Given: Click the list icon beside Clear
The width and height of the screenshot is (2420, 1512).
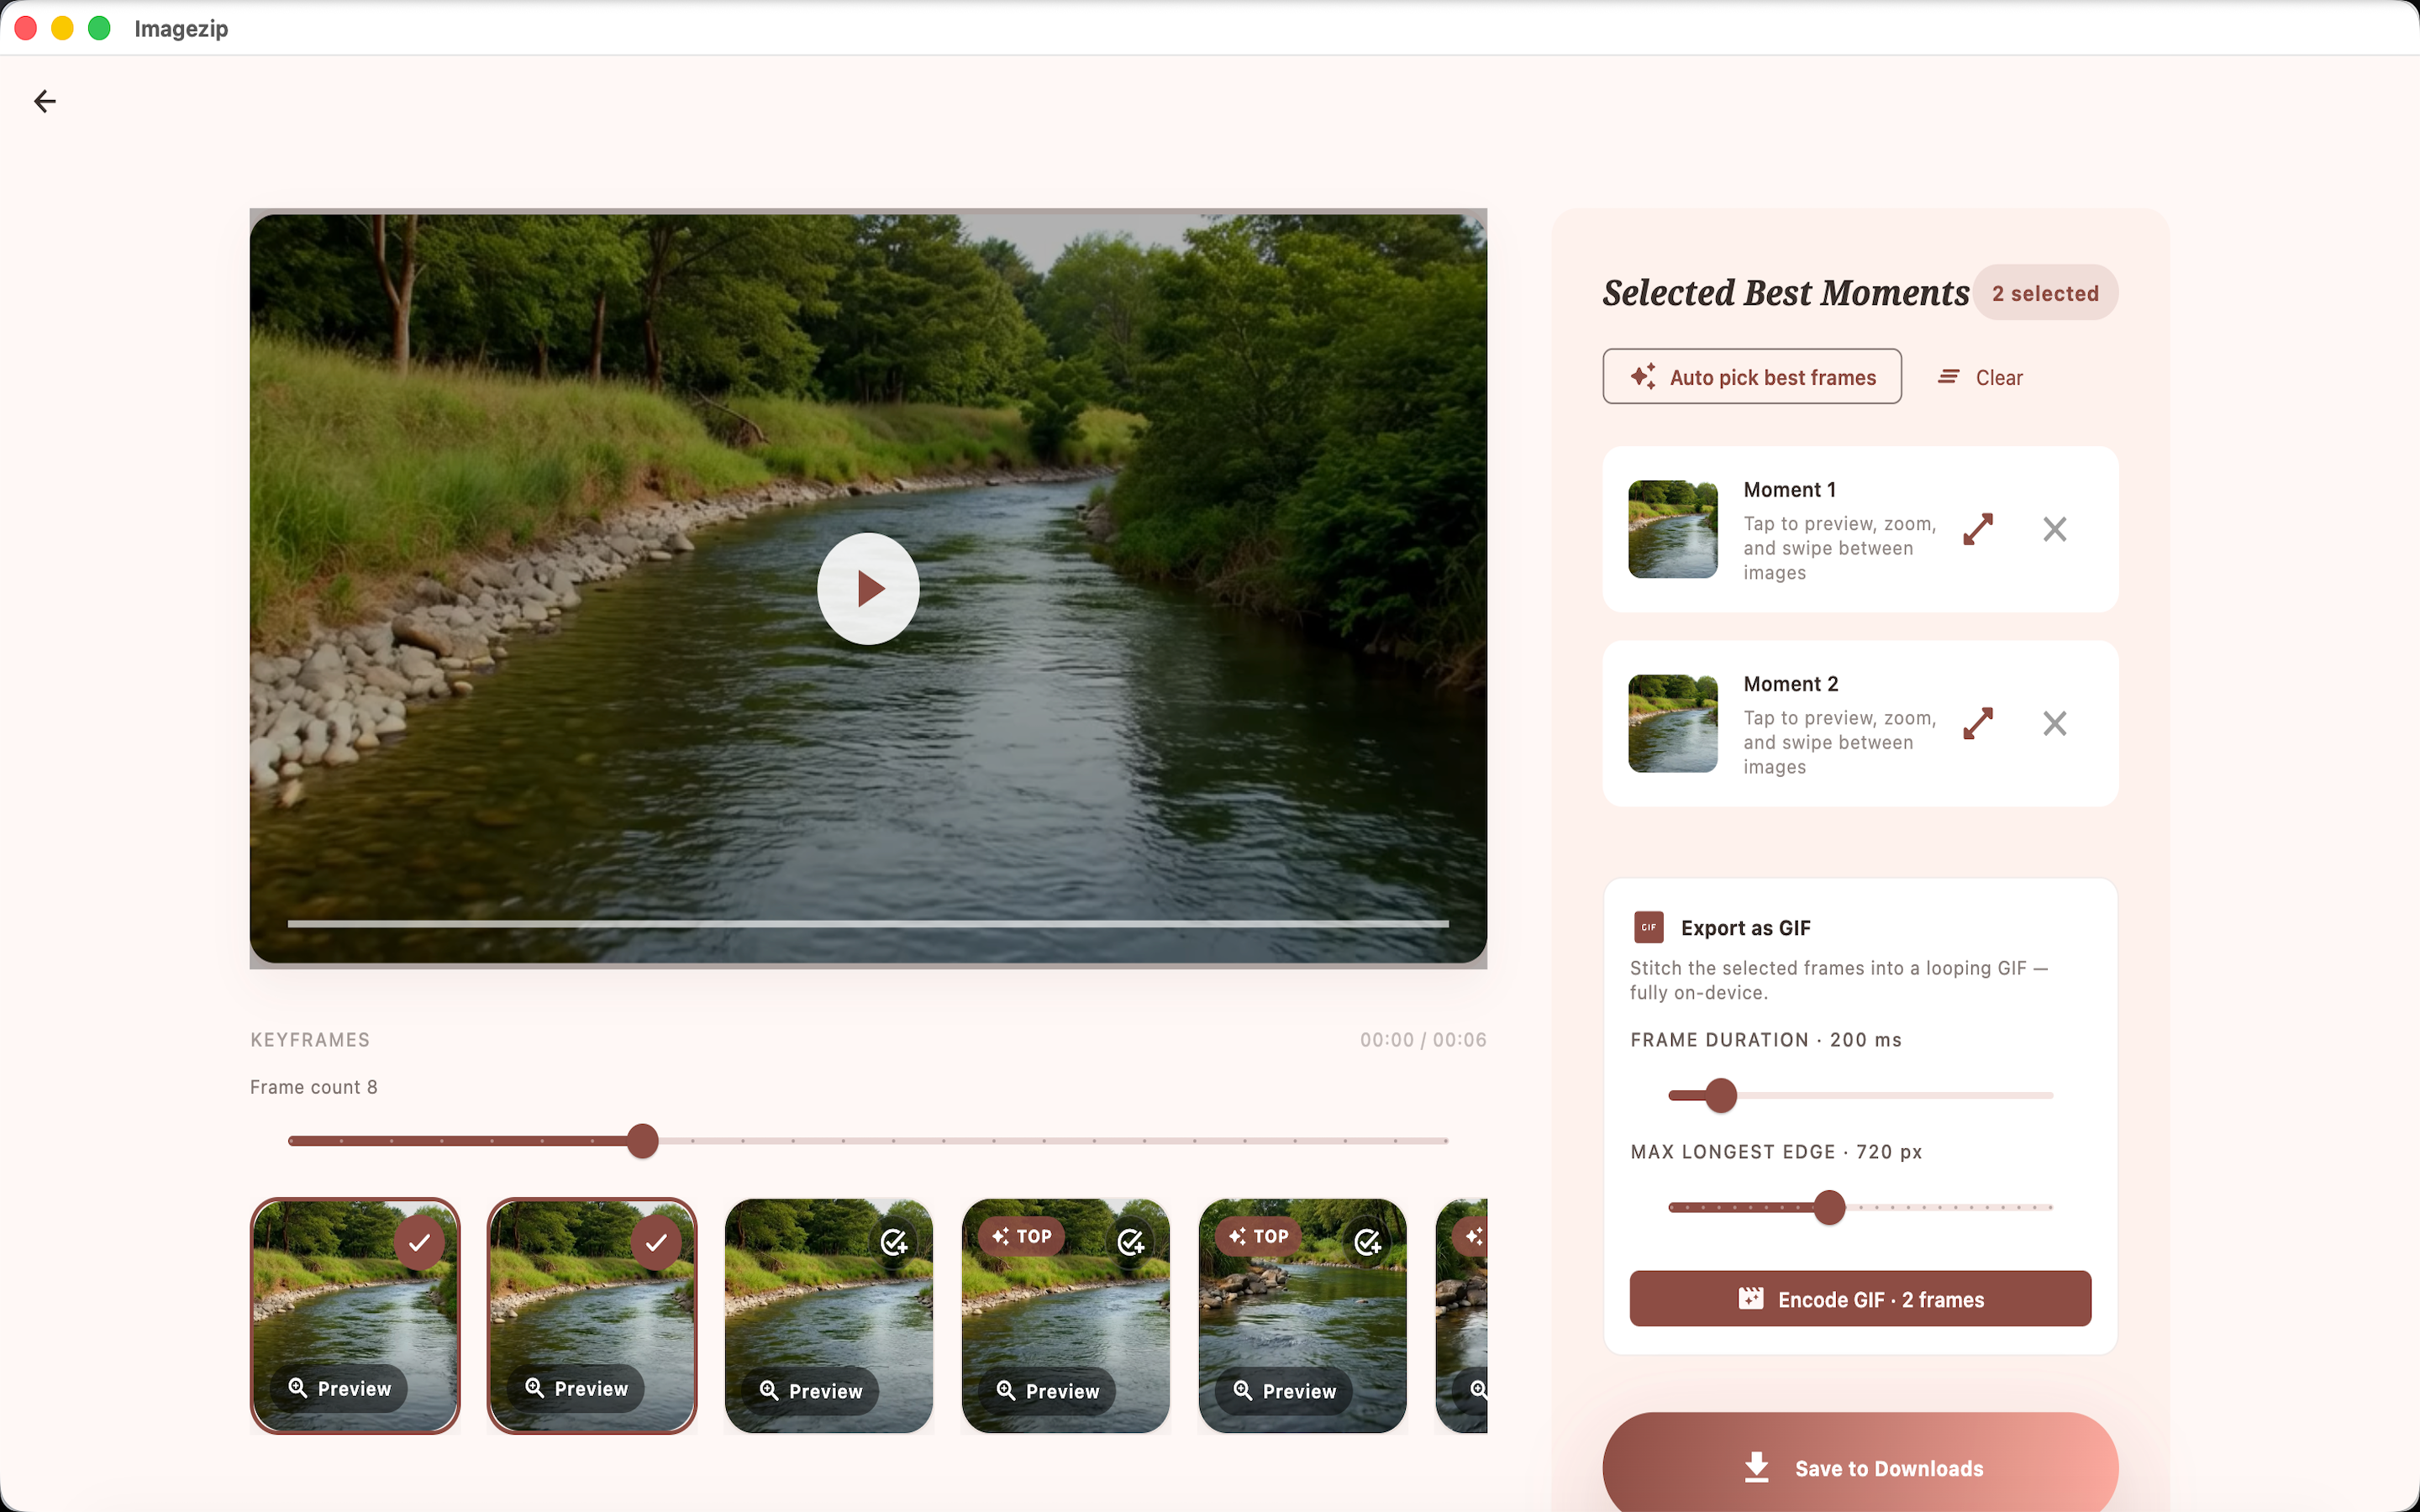Looking at the screenshot, I should (1948, 377).
